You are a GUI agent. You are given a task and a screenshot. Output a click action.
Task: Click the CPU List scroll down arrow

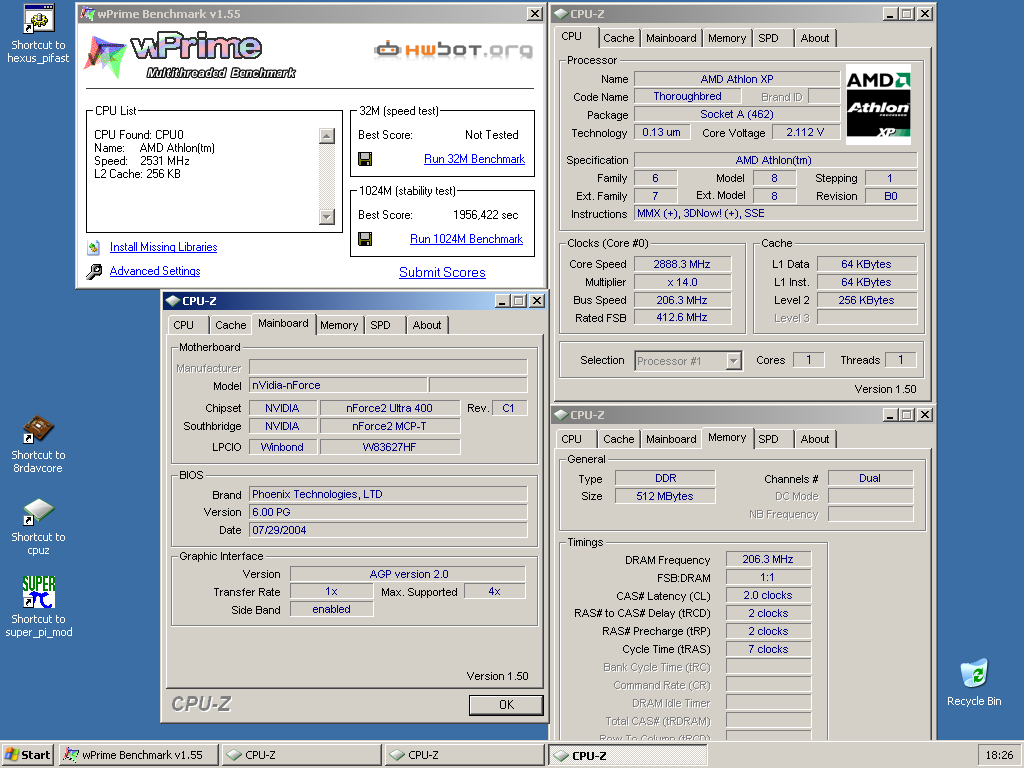tap(327, 217)
